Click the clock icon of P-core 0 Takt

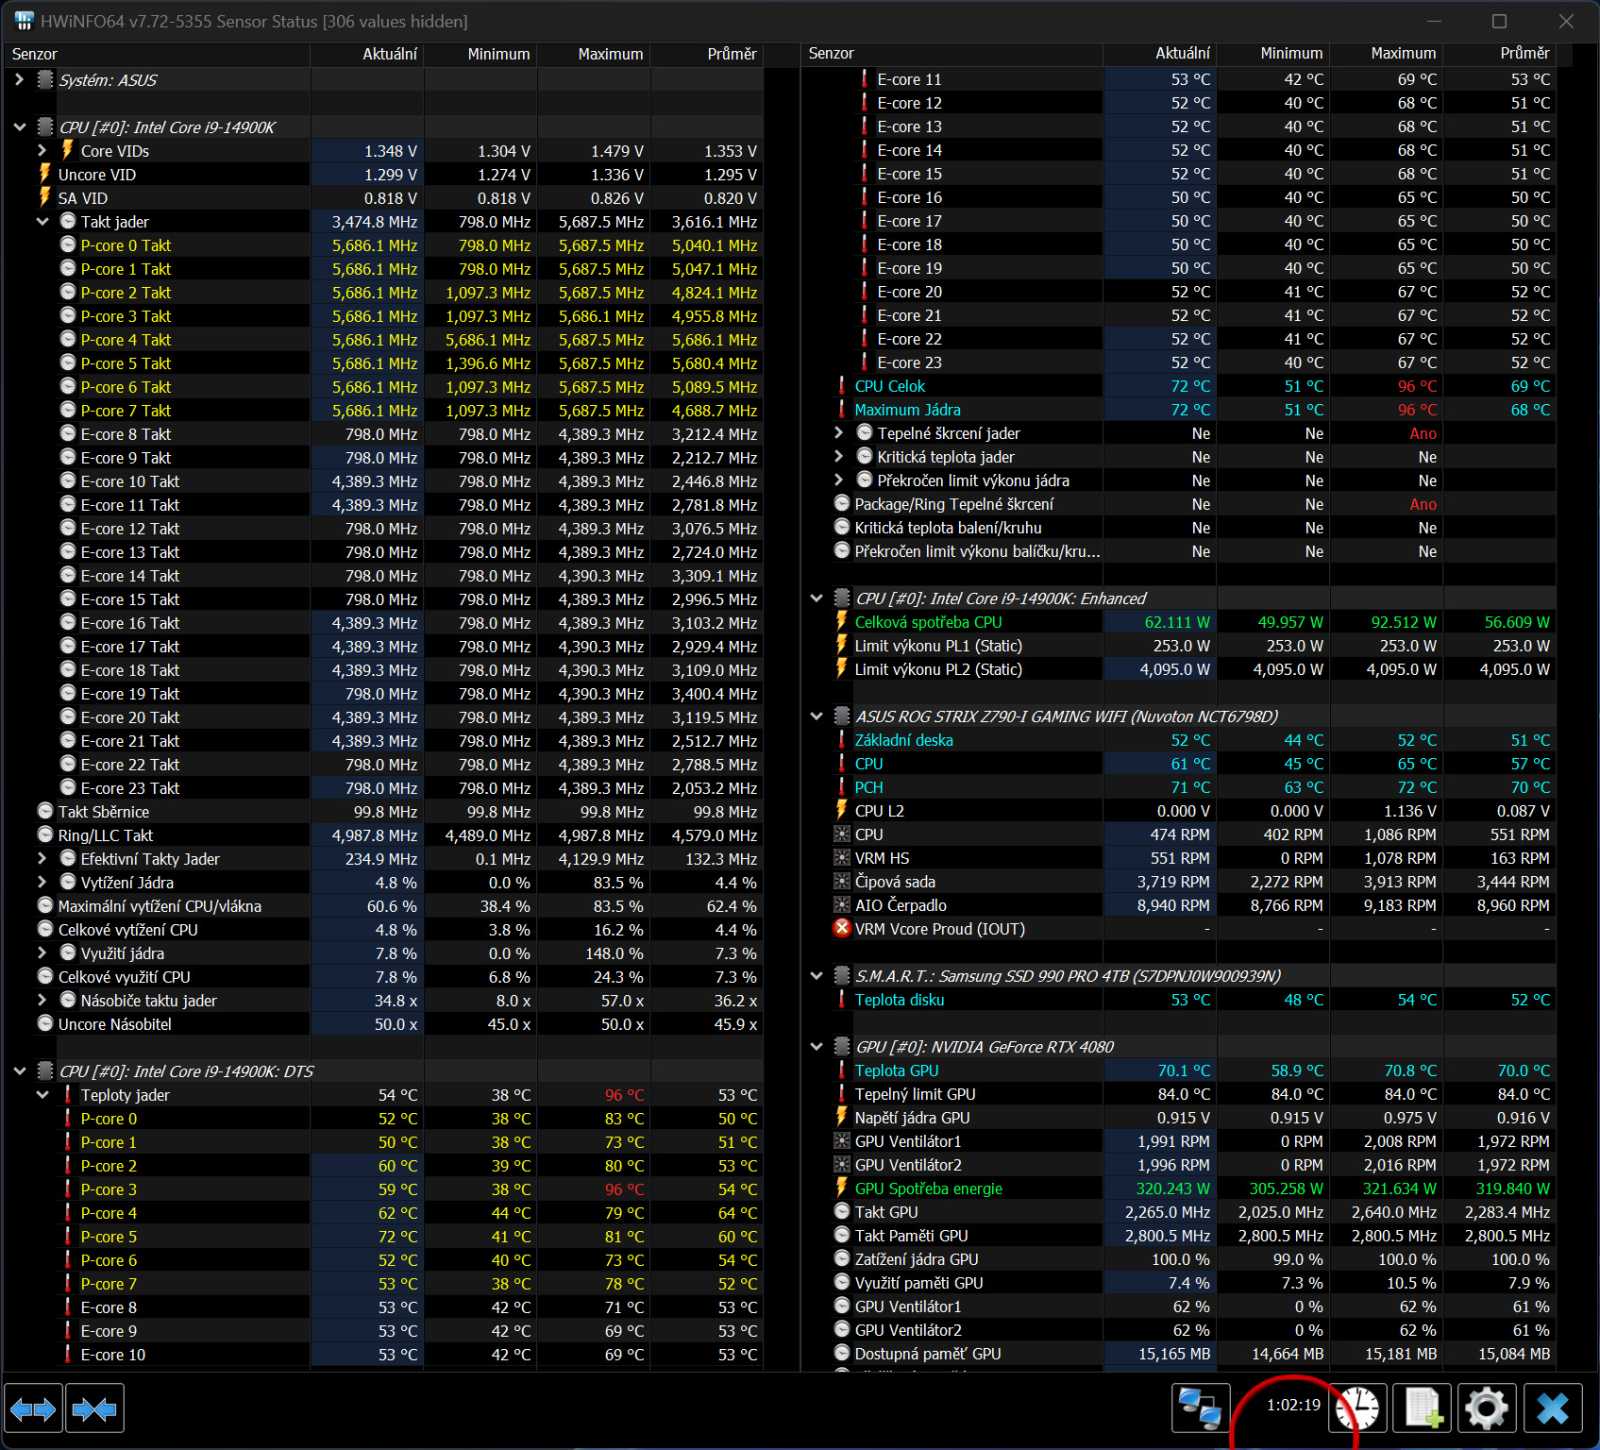[x=67, y=244]
